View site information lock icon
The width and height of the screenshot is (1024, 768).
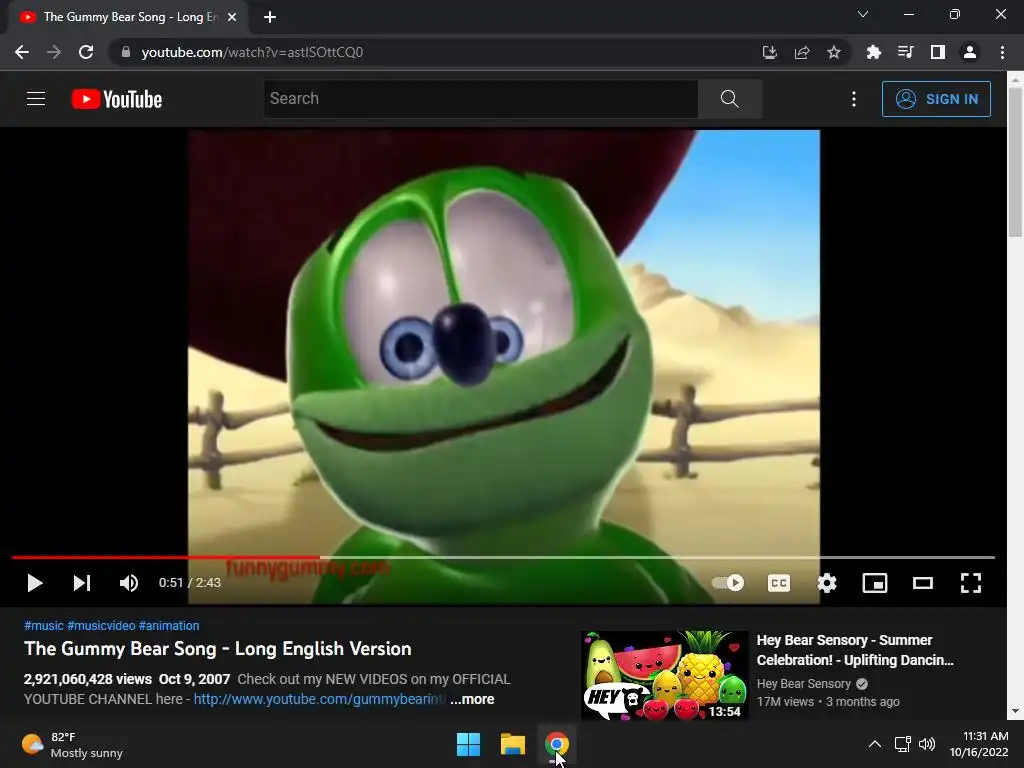(x=126, y=52)
